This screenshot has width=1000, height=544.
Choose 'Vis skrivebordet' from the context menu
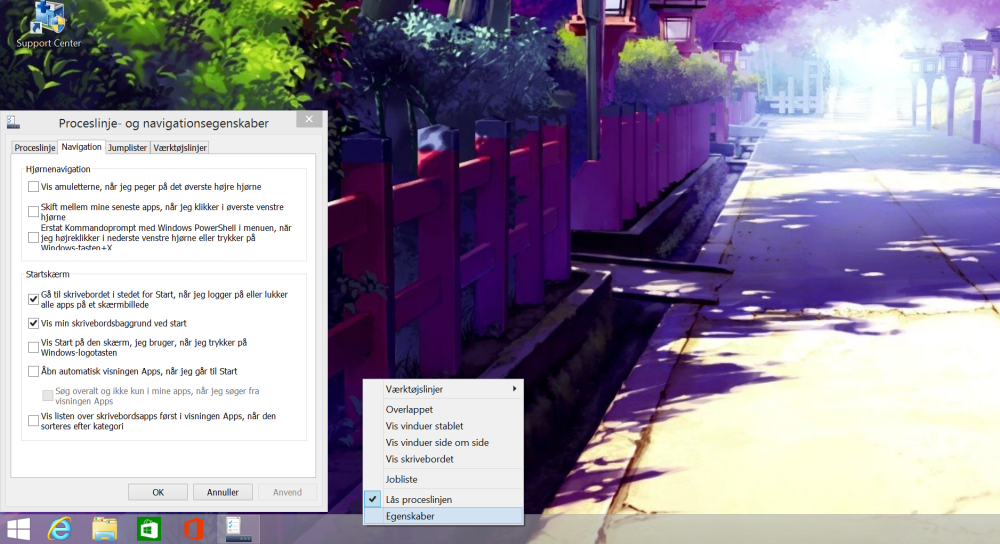click(420, 459)
